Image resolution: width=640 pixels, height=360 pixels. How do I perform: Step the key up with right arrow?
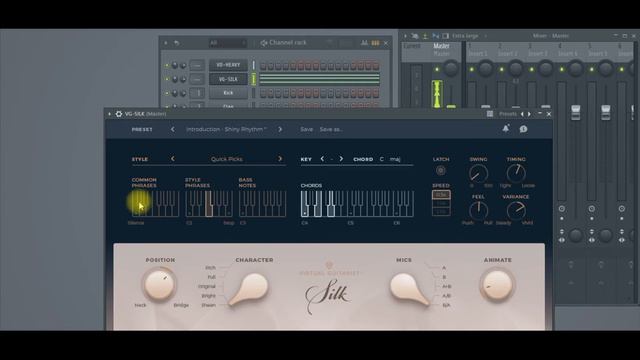pyautogui.click(x=341, y=159)
